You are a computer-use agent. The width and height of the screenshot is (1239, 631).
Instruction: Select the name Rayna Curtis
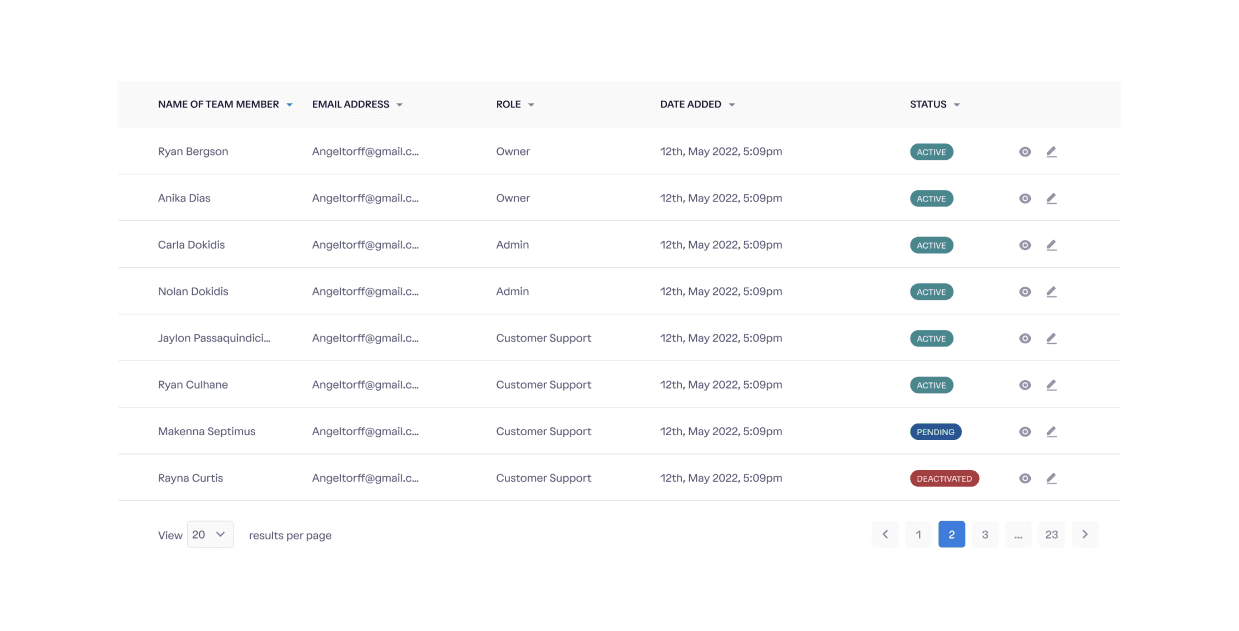pos(190,479)
